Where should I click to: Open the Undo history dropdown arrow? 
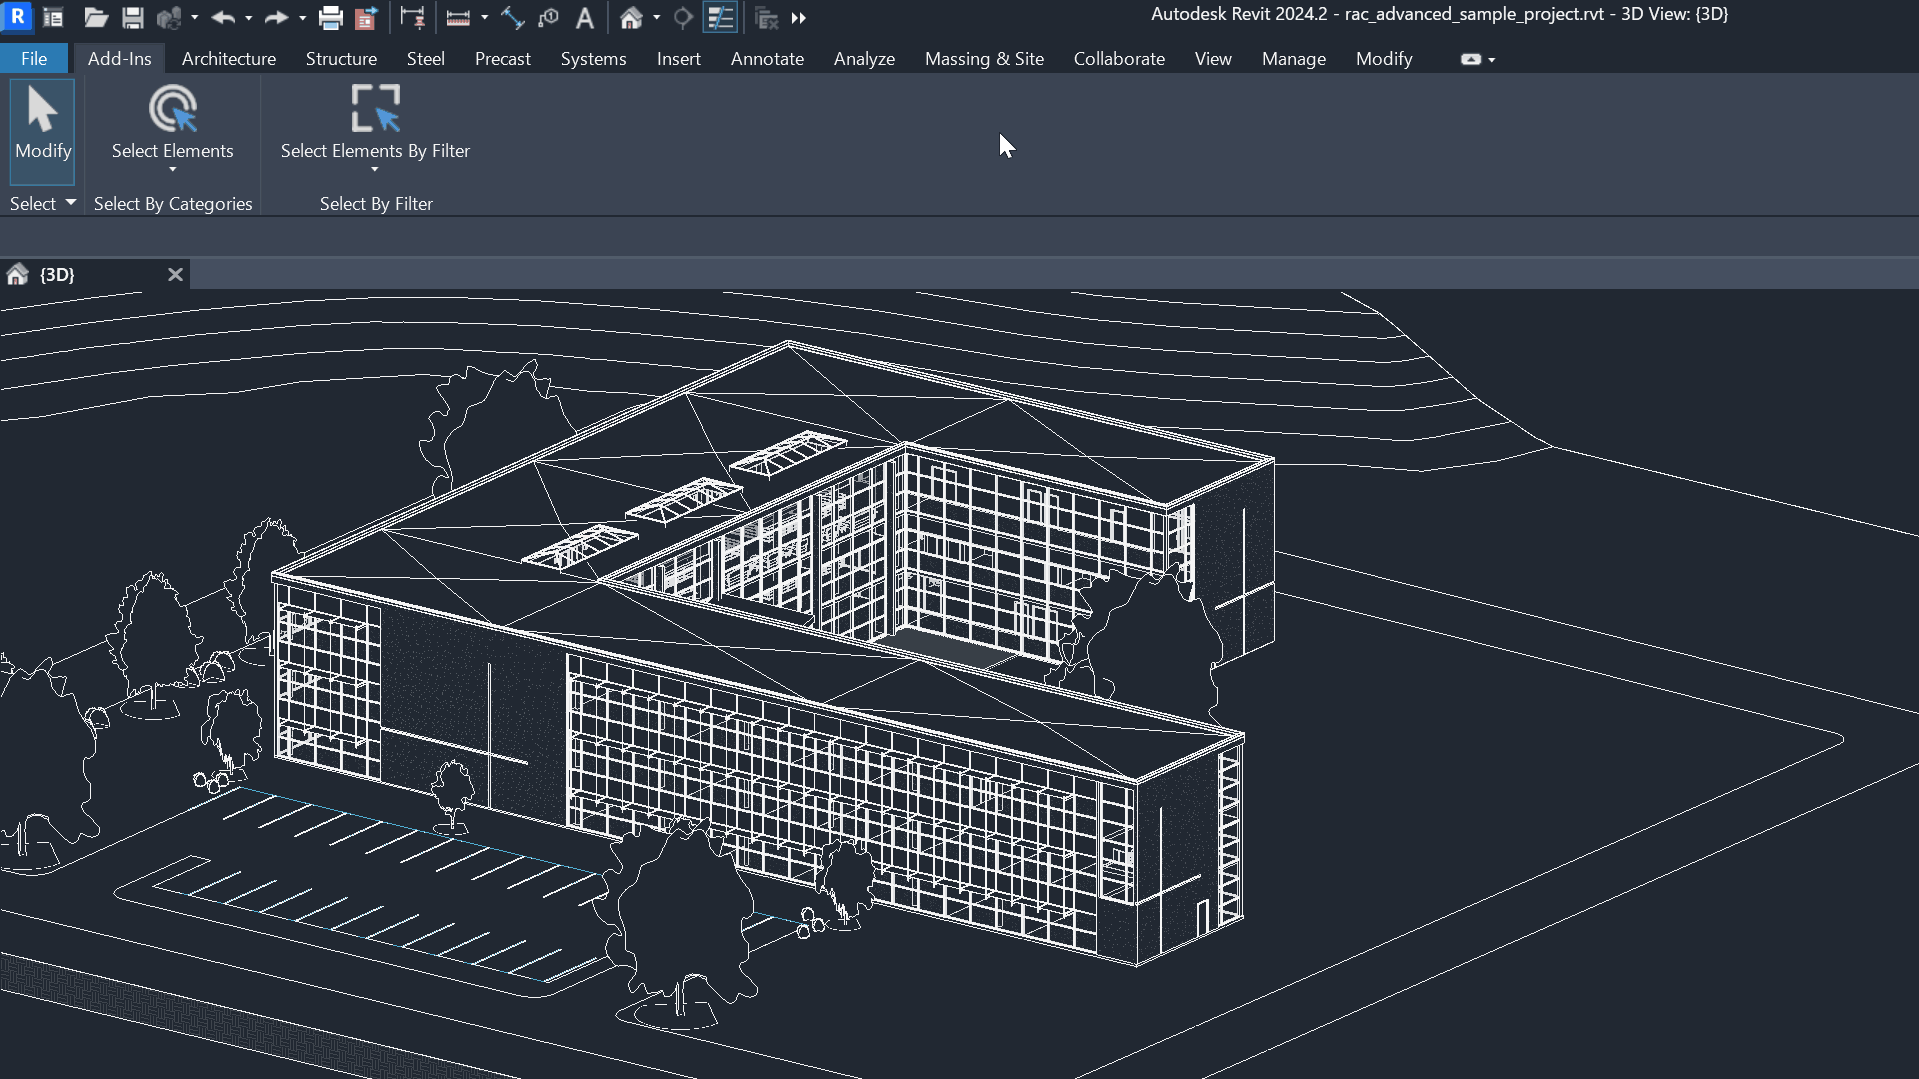tap(248, 18)
